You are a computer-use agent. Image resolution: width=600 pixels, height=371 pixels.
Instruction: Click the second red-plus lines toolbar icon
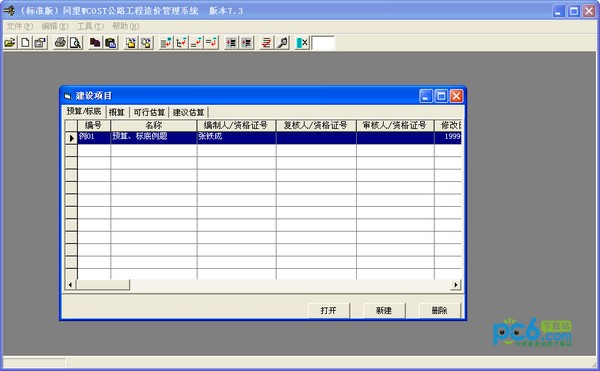click(x=247, y=42)
